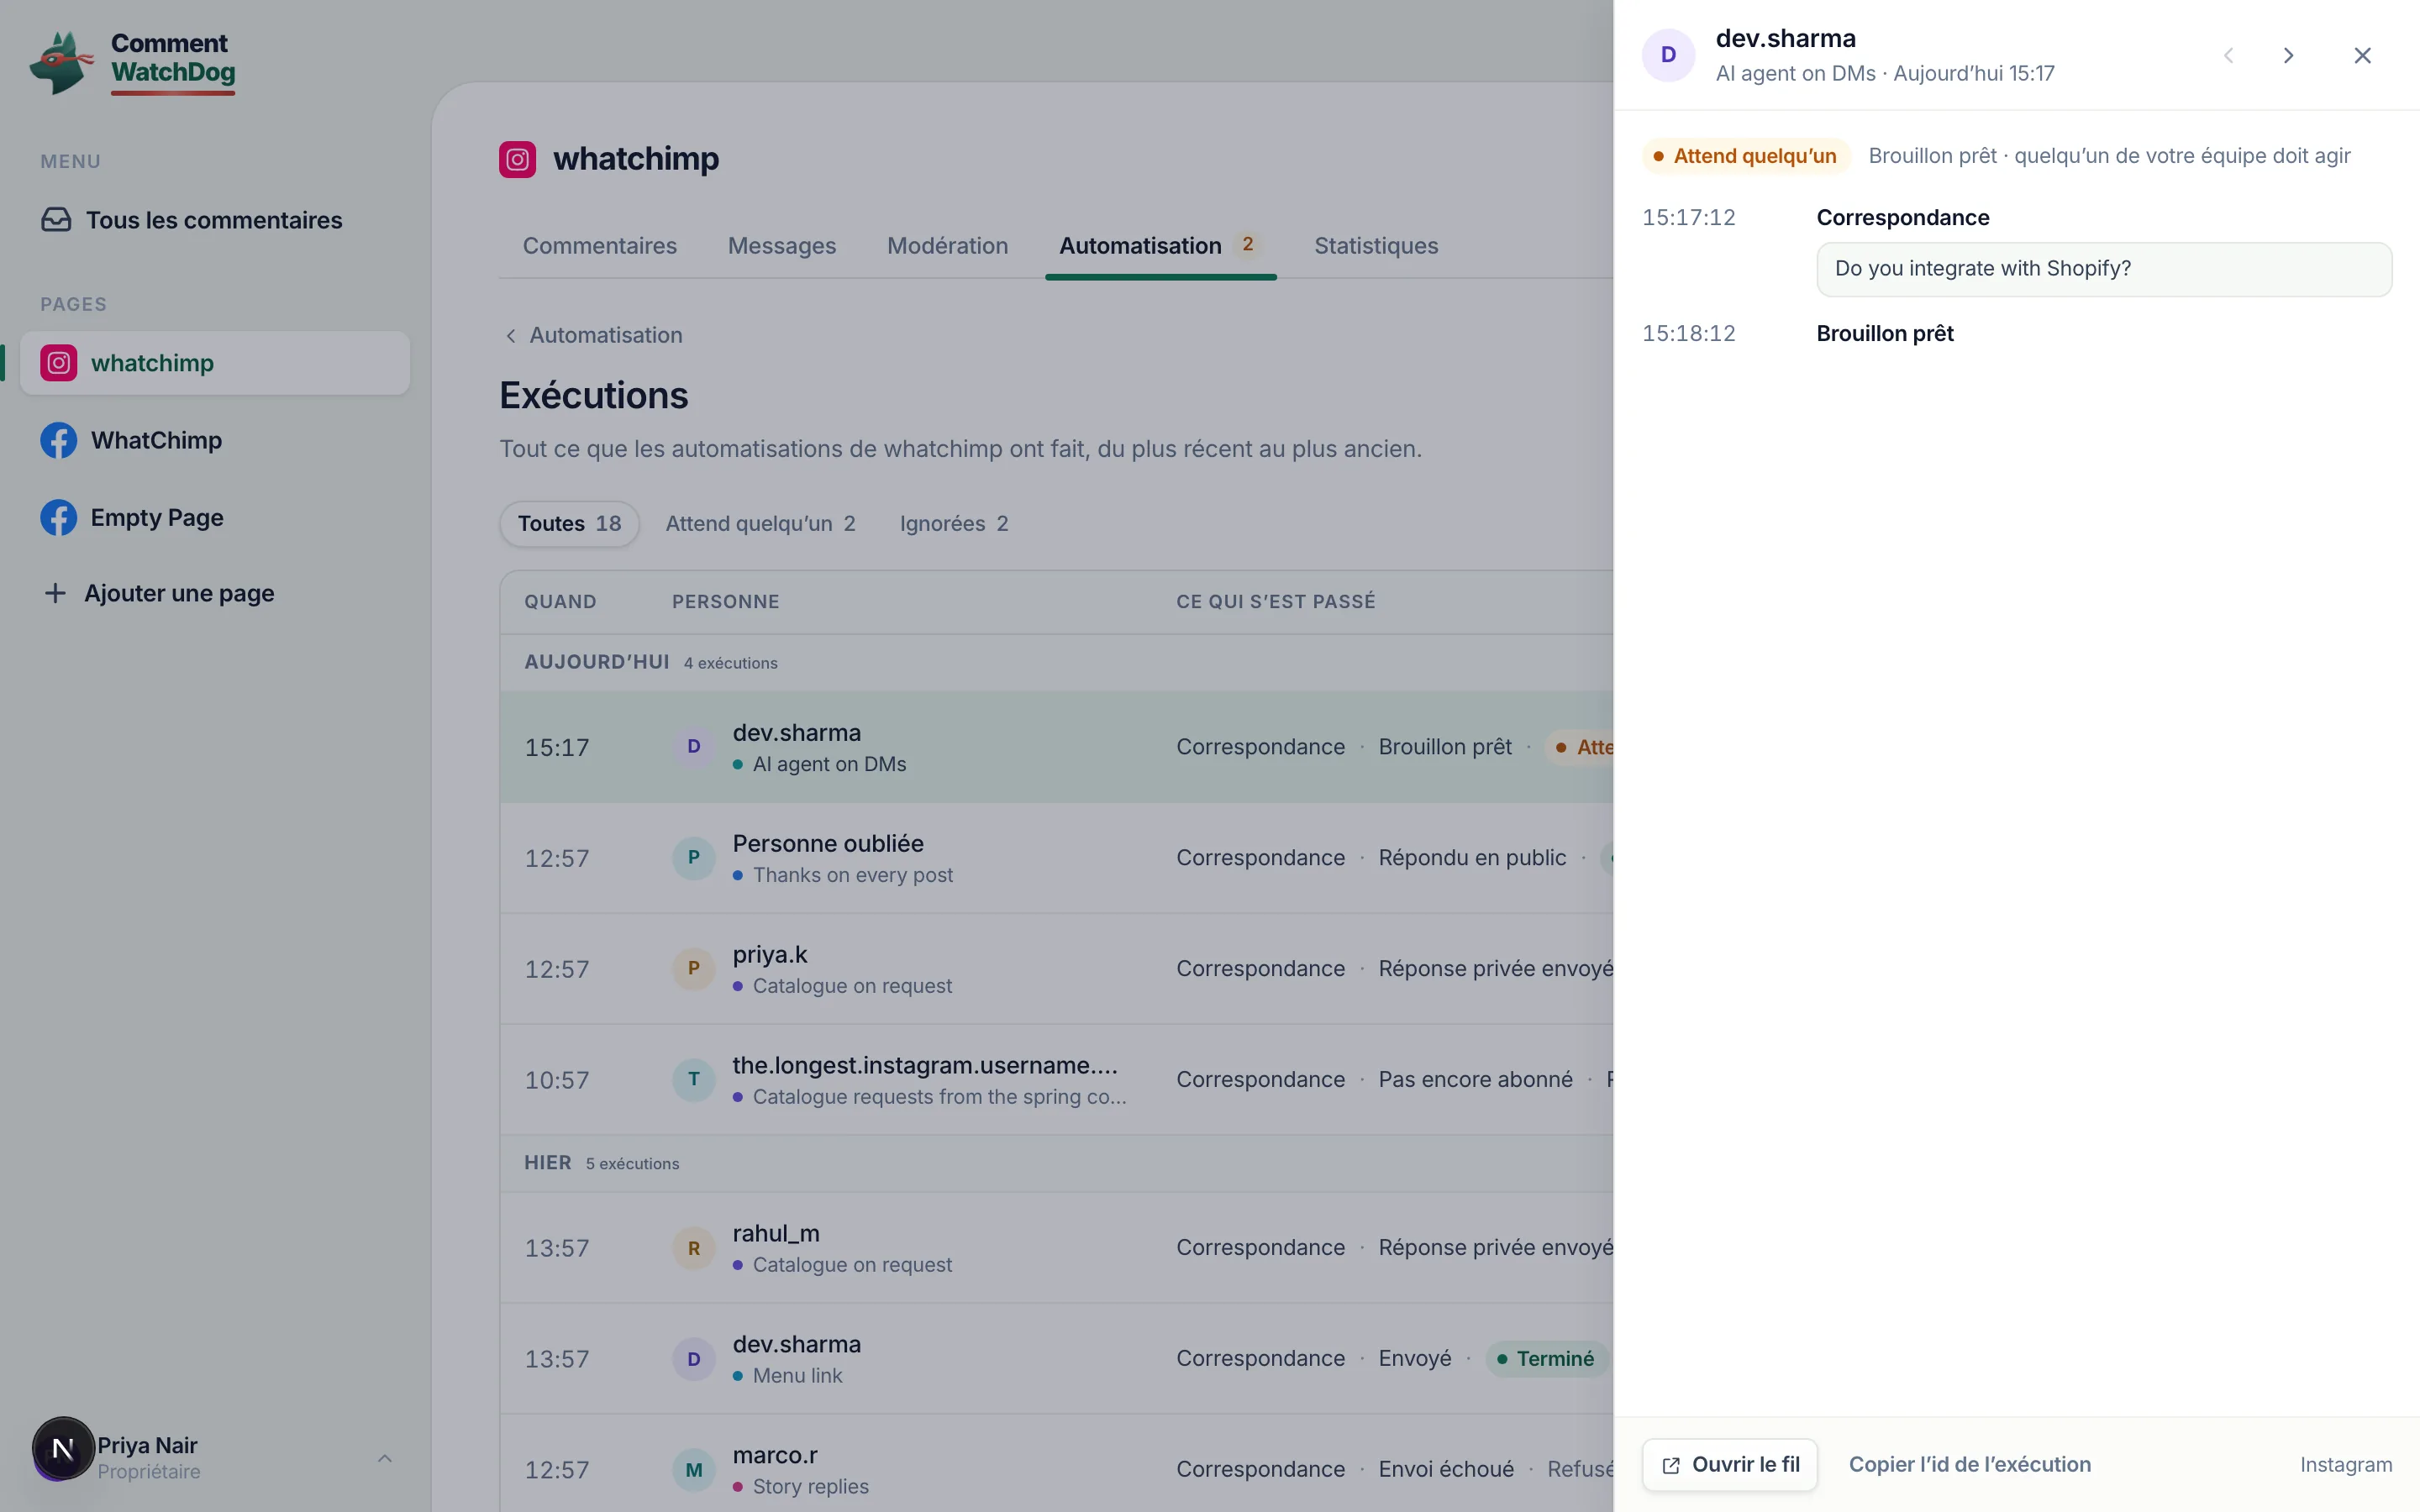2420x1512 pixels.
Task: Click the QUAND column header
Action: [x=560, y=602]
